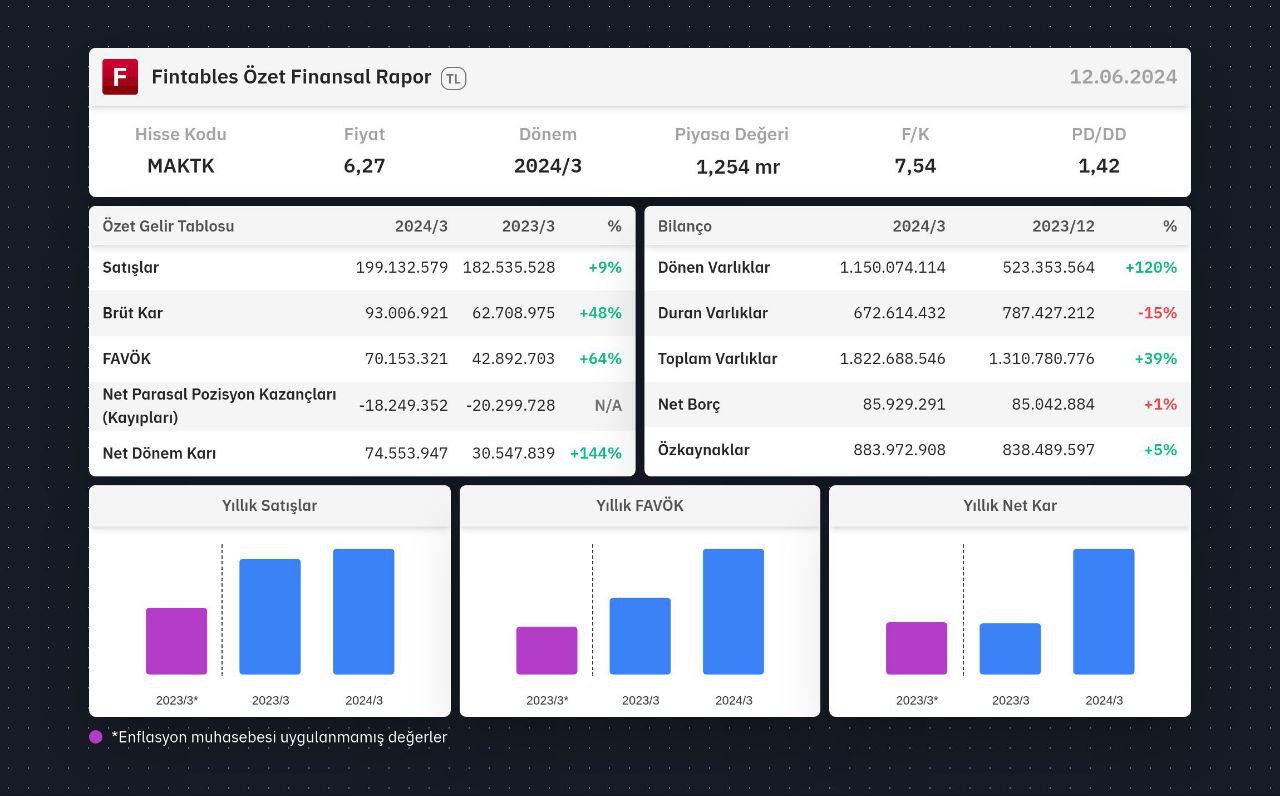Click the TL currency badge
The height and width of the screenshot is (796, 1280).
coord(453,78)
